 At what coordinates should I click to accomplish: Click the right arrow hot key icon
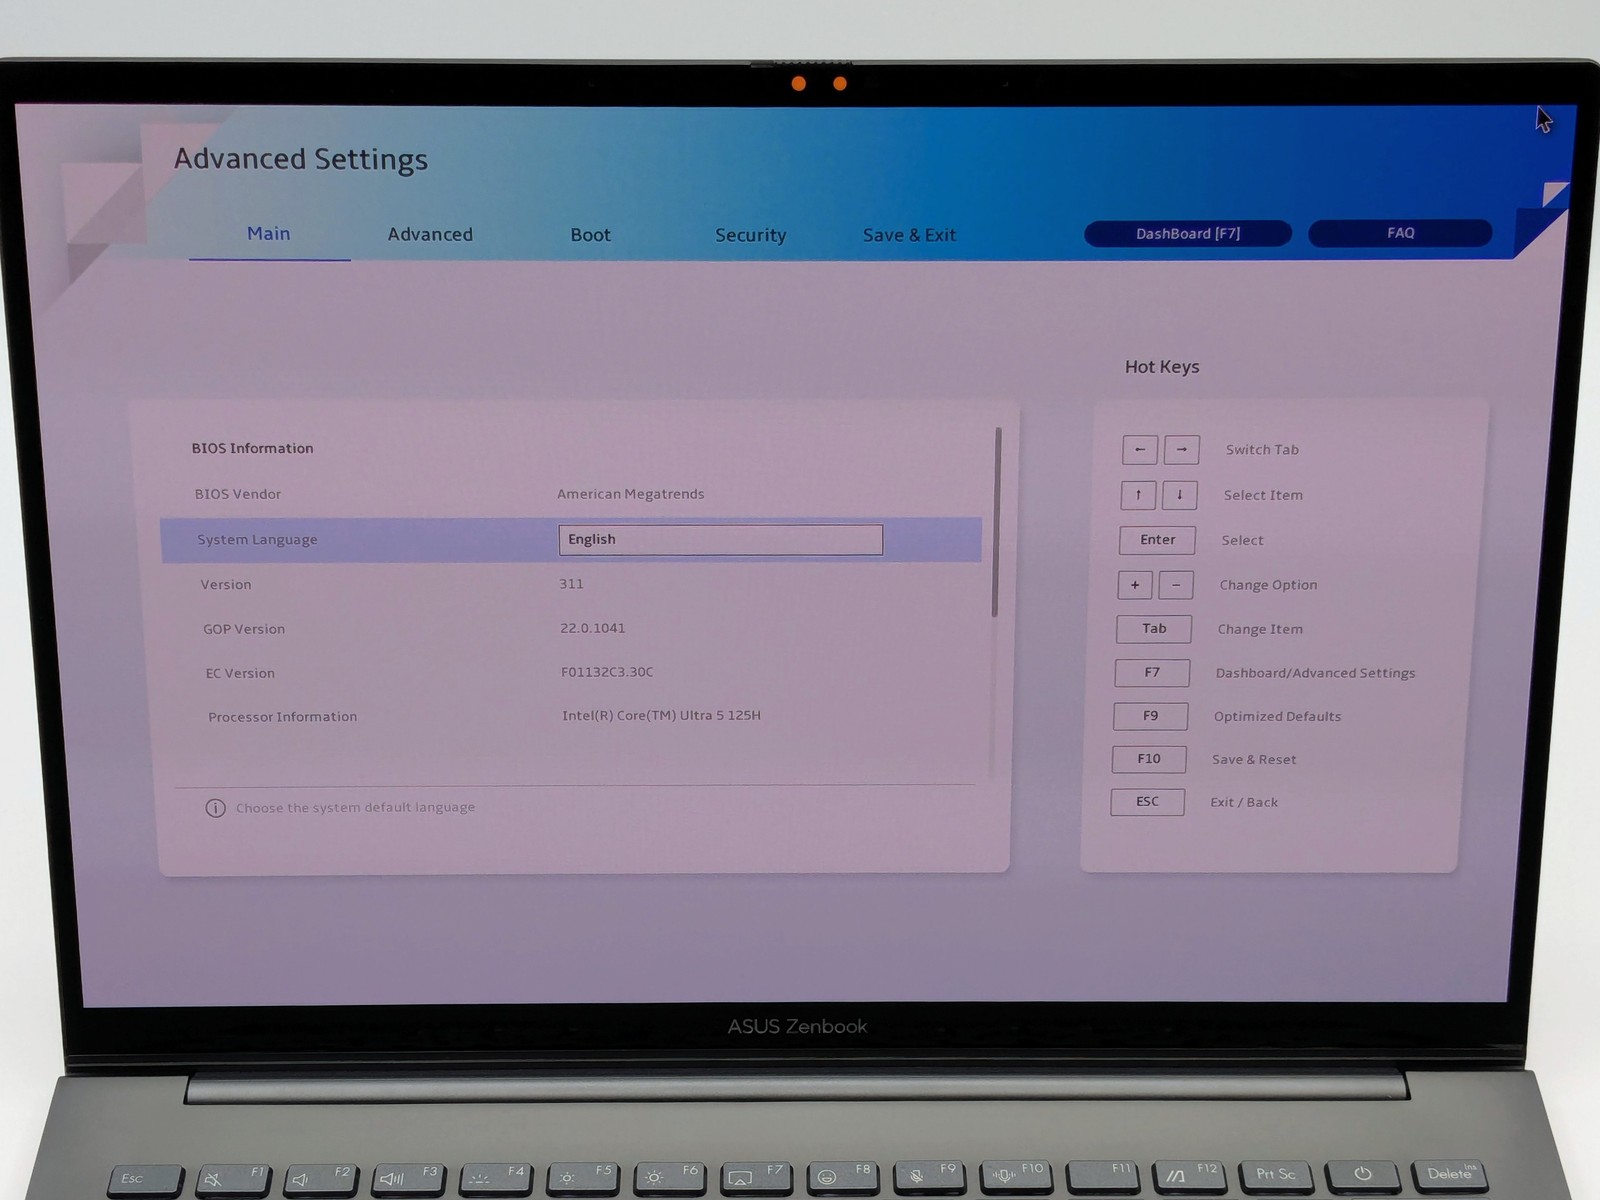[x=1181, y=450]
